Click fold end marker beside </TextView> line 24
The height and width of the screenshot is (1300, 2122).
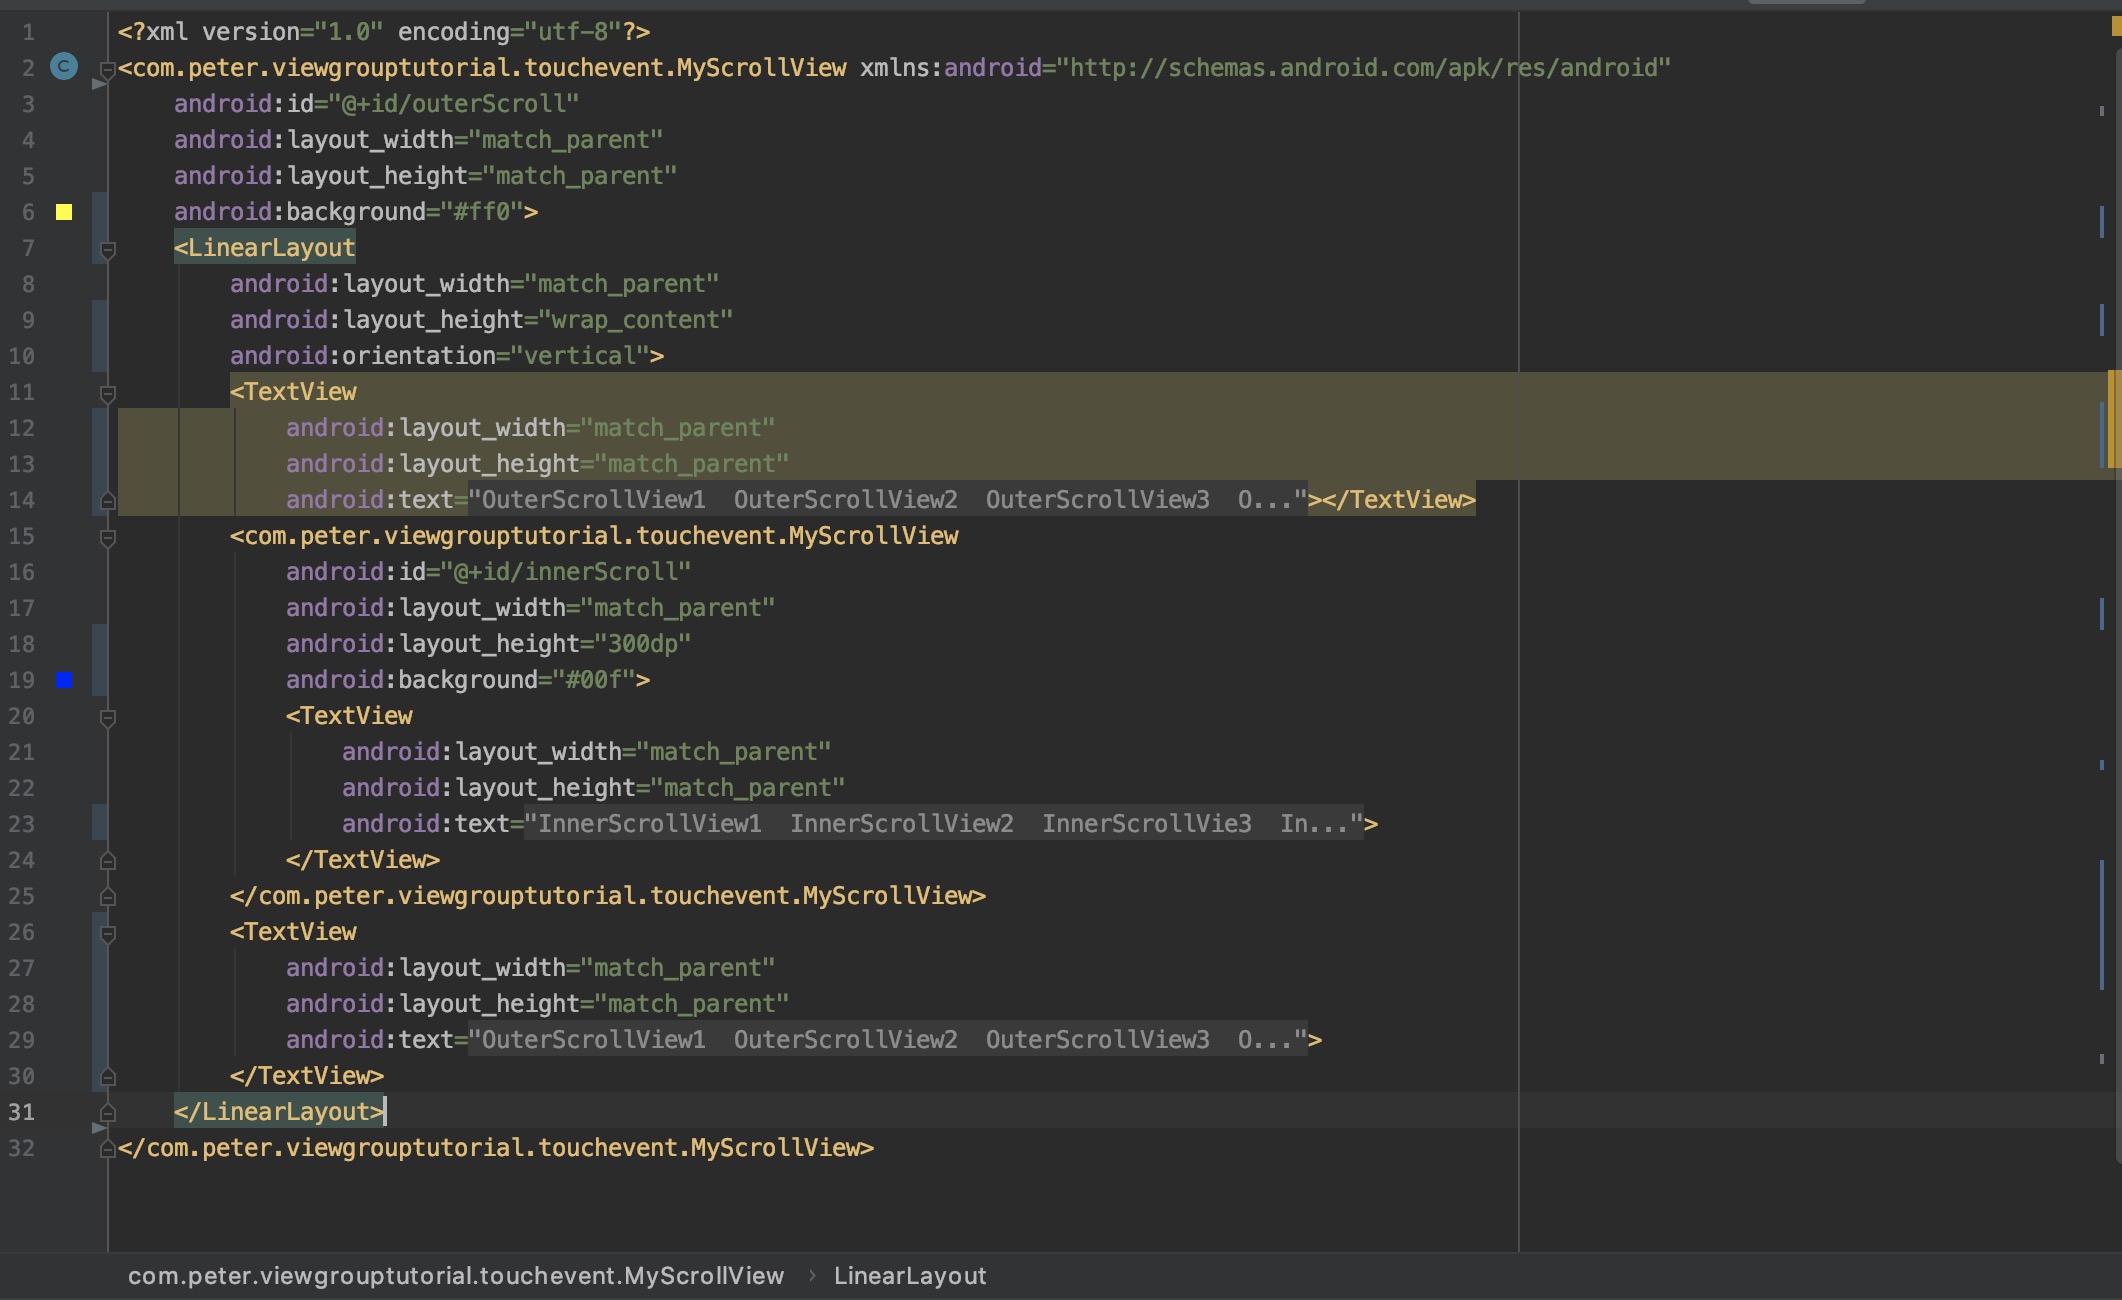click(x=108, y=860)
